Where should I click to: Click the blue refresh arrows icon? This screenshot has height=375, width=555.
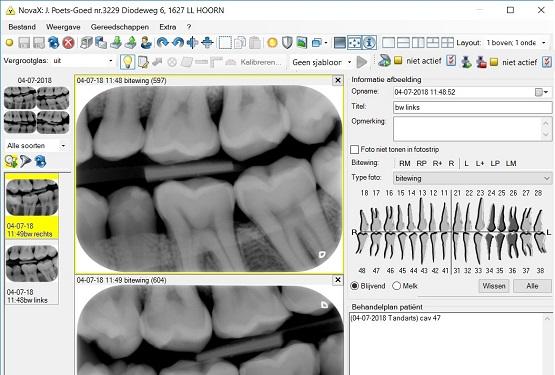click(53, 43)
